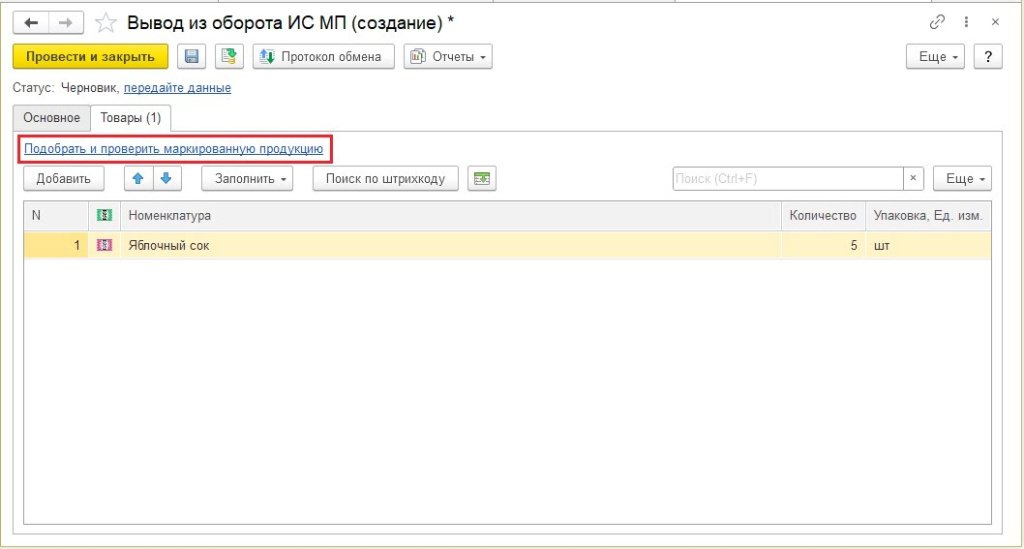Click the back navigation arrow
The width and height of the screenshot is (1024, 549).
pyautogui.click(x=31, y=22)
